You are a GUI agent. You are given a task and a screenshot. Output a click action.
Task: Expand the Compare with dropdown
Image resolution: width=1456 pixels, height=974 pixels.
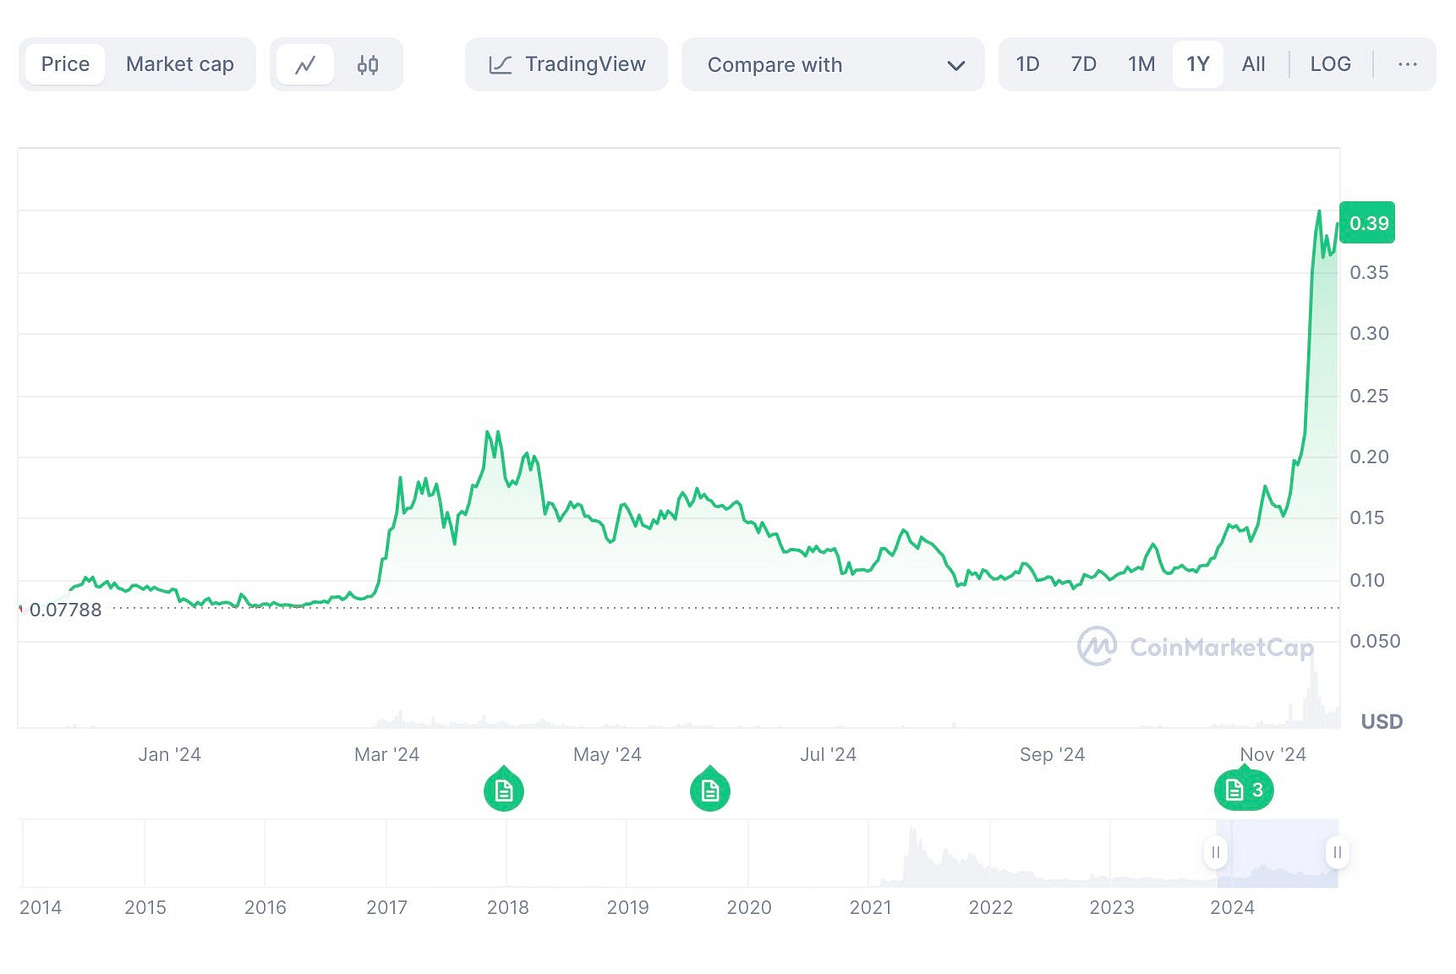(x=833, y=65)
